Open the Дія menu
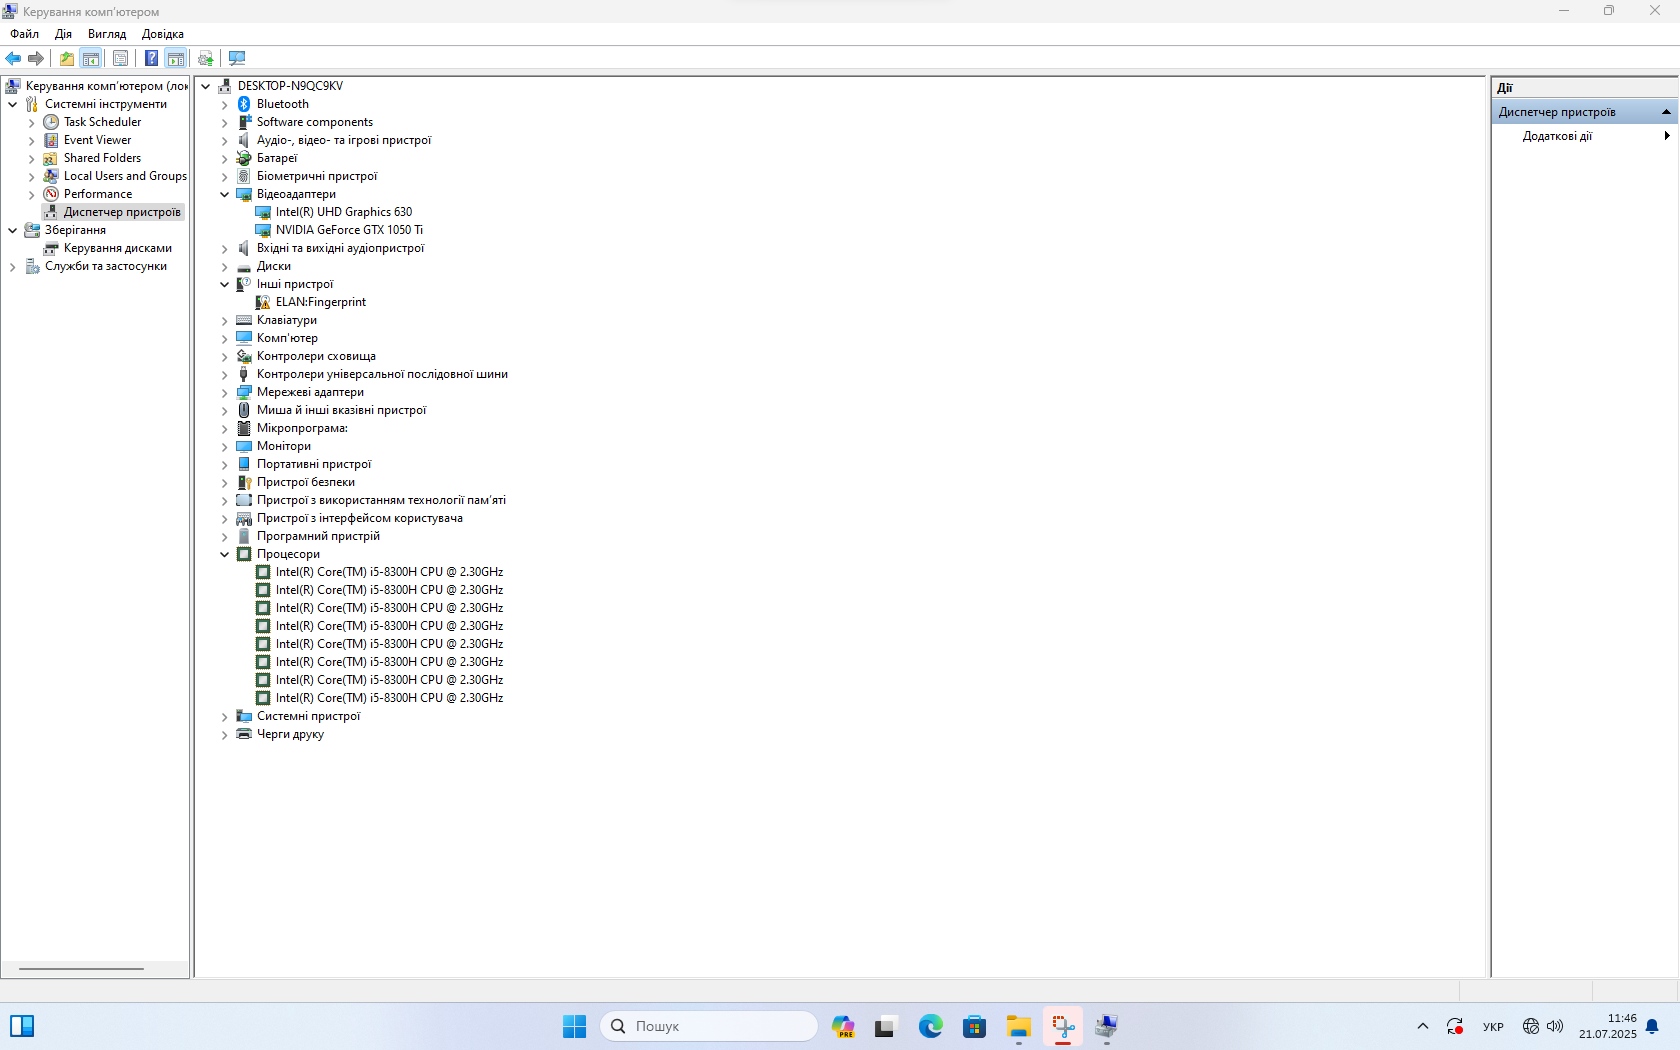This screenshot has width=1680, height=1050. (63, 34)
